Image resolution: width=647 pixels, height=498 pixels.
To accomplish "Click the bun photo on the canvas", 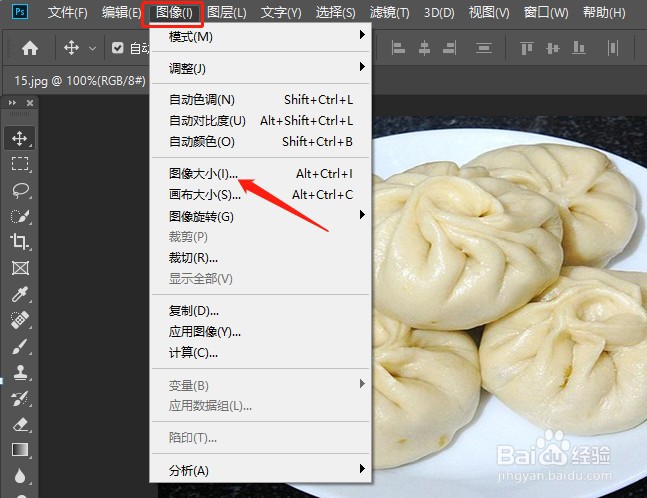I will pyautogui.click(x=510, y=307).
